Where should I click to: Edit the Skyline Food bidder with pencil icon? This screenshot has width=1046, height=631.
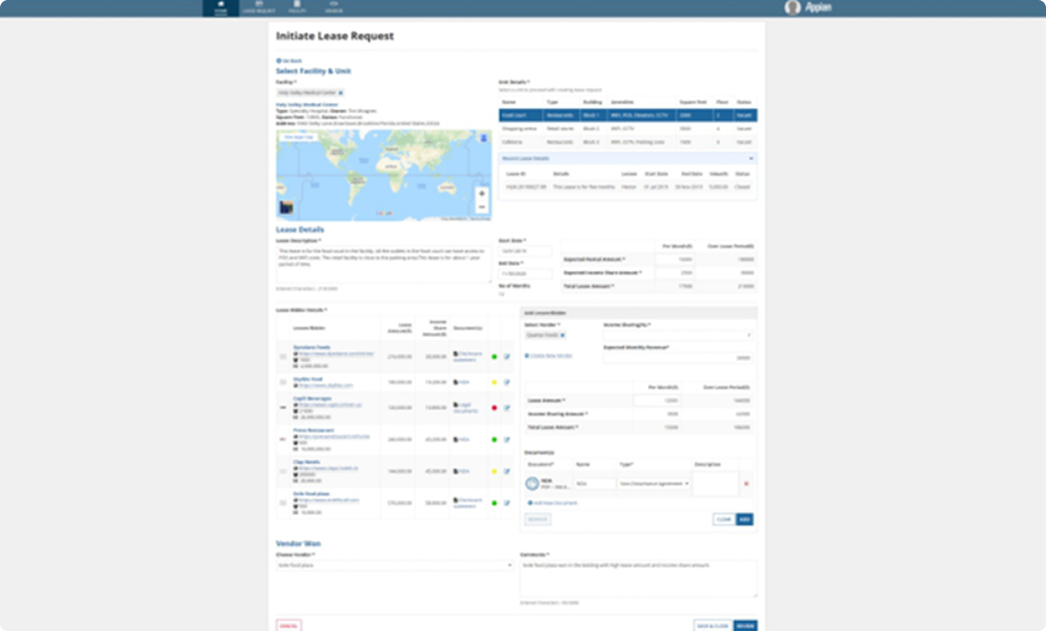pos(507,382)
